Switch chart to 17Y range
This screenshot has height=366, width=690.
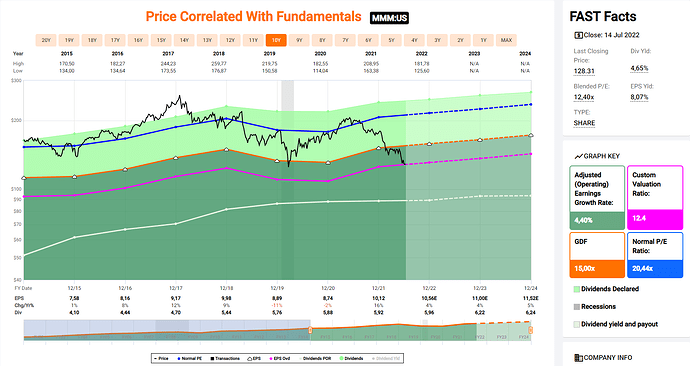115,40
